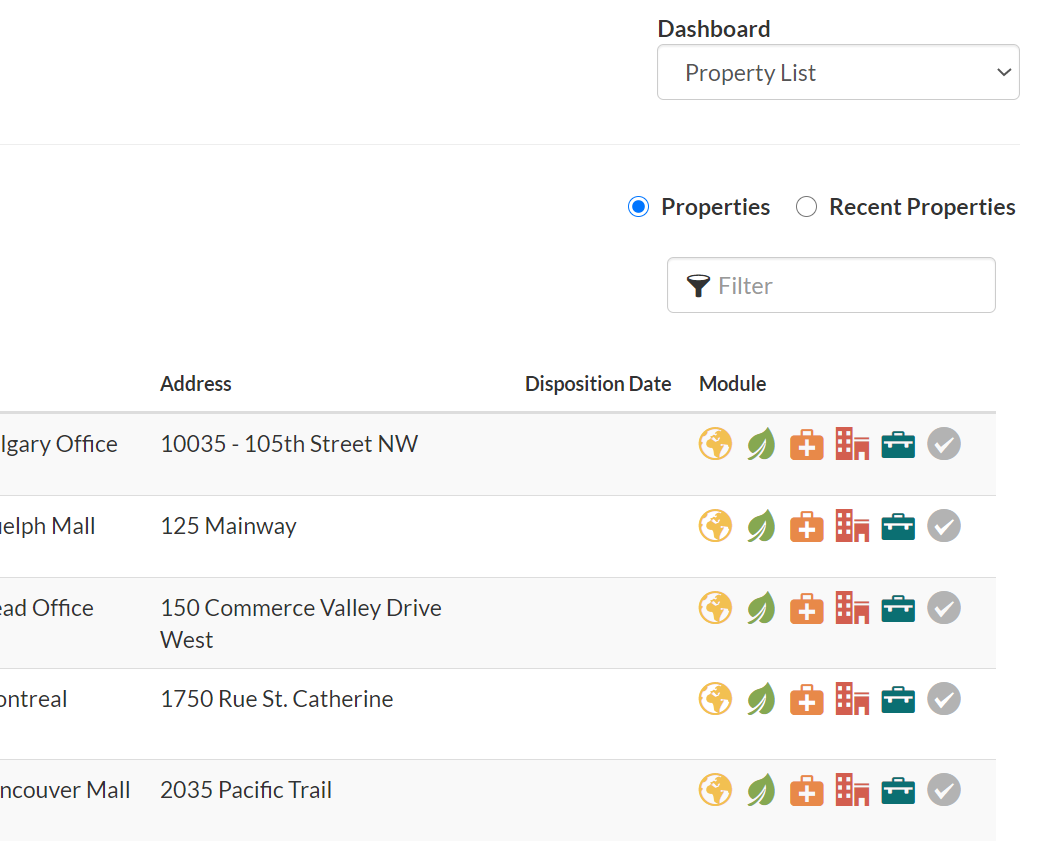Open green leaf module for 10035 - 105th Street NW
1042x860 pixels.
pos(761,444)
